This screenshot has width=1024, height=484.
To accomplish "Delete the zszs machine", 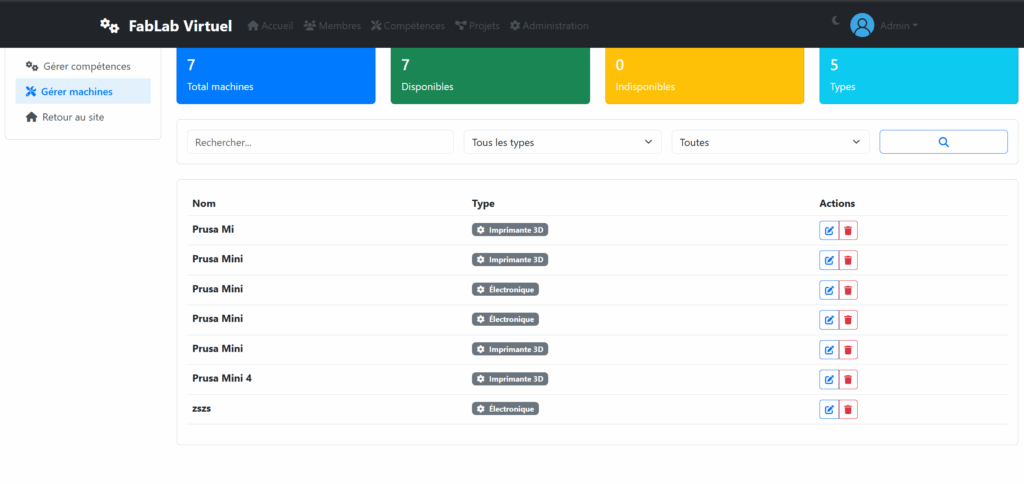I will coord(848,410).
